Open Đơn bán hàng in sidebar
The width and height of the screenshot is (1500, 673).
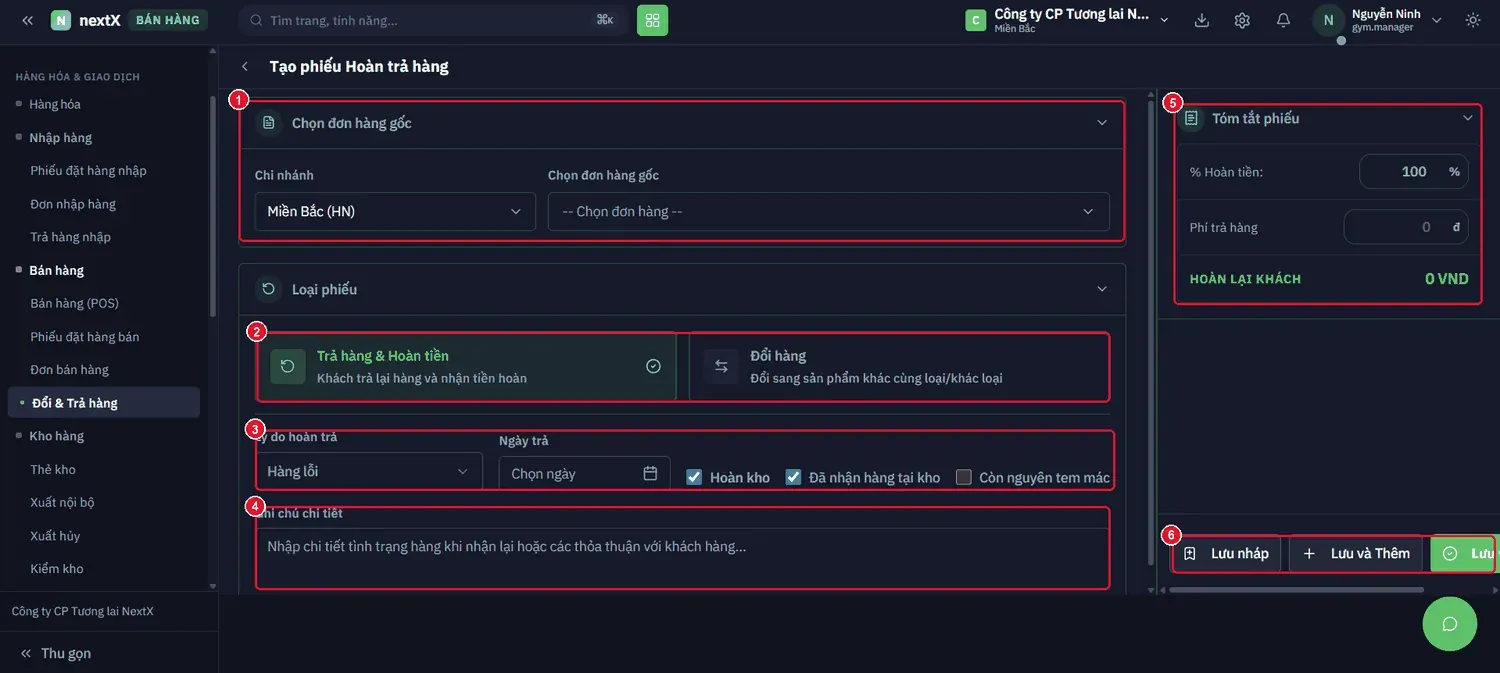click(69, 369)
